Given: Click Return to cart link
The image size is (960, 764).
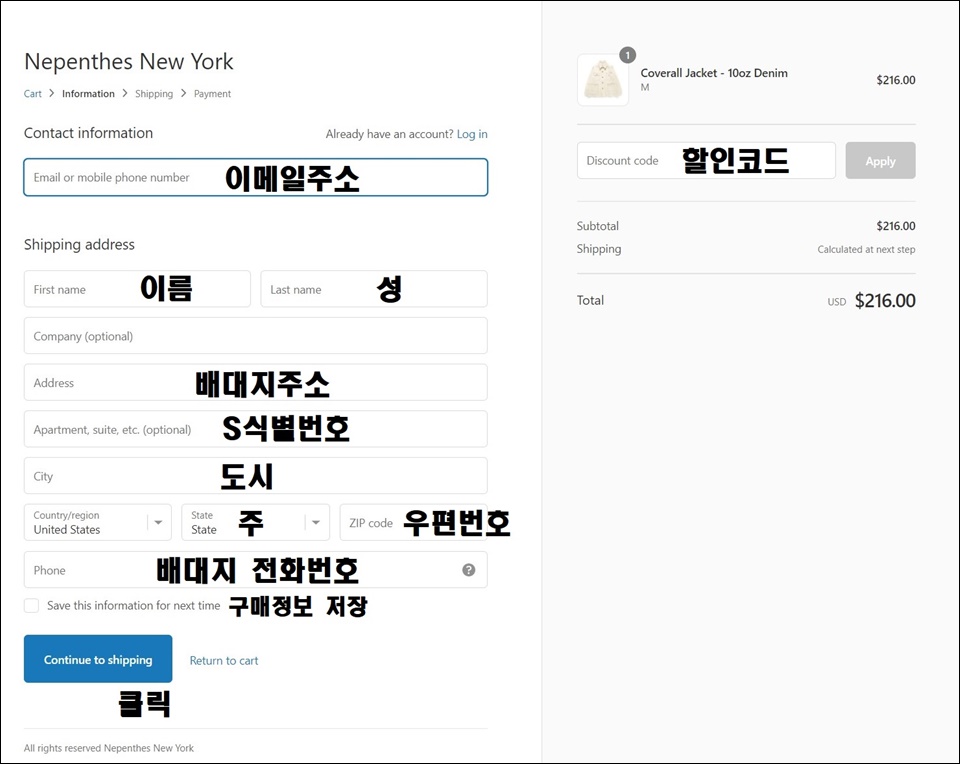Looking at the screenshot, I should [x=224, y=661].
